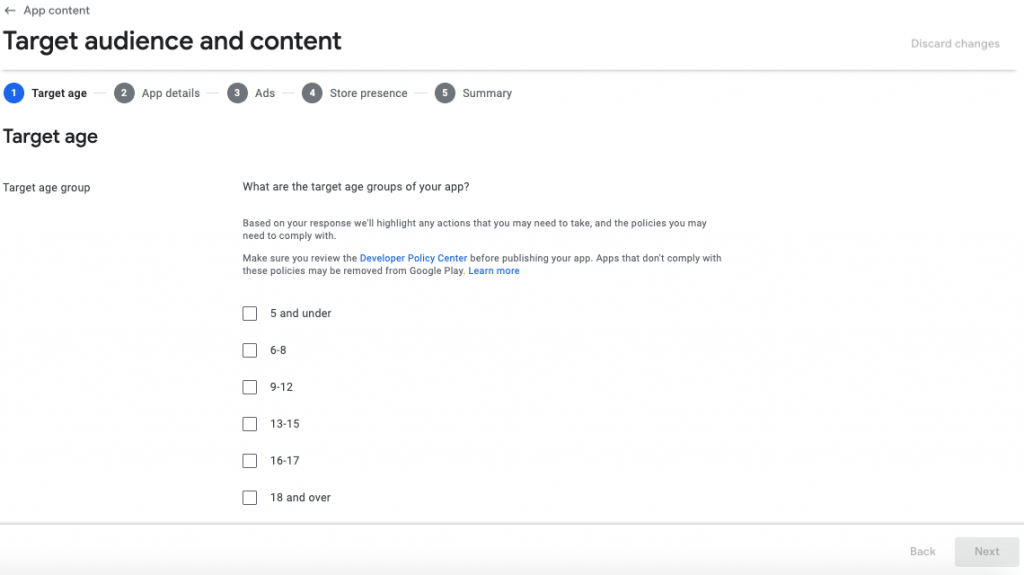1024x575 pixels.
Task: Click the step 5 circle icon
Action: coord(445,93)
